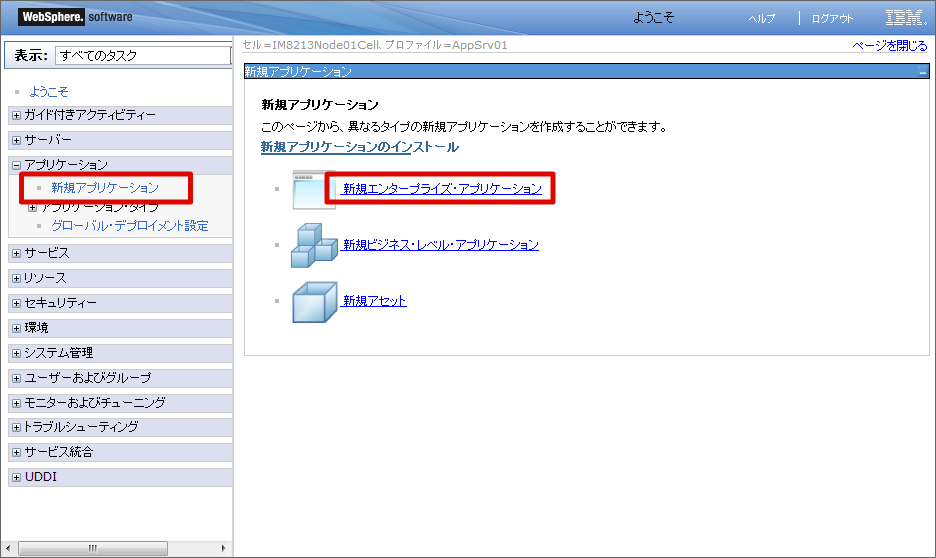Click the 新規アセット link
This screenshot has height=558, width=936.
pyautogui.click(x=374, y=301)
